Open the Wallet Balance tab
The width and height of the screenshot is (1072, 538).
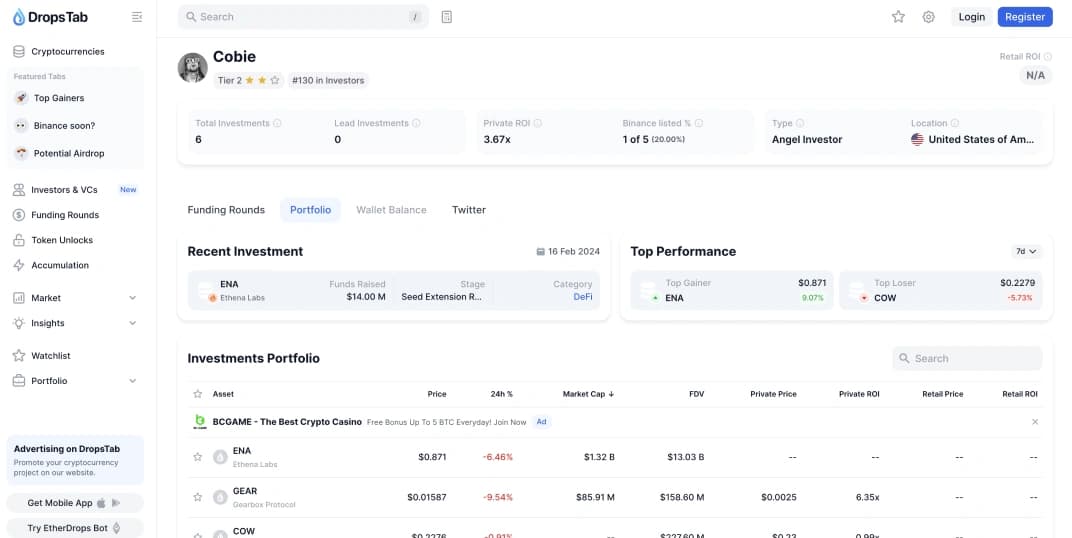pos(391,210)
